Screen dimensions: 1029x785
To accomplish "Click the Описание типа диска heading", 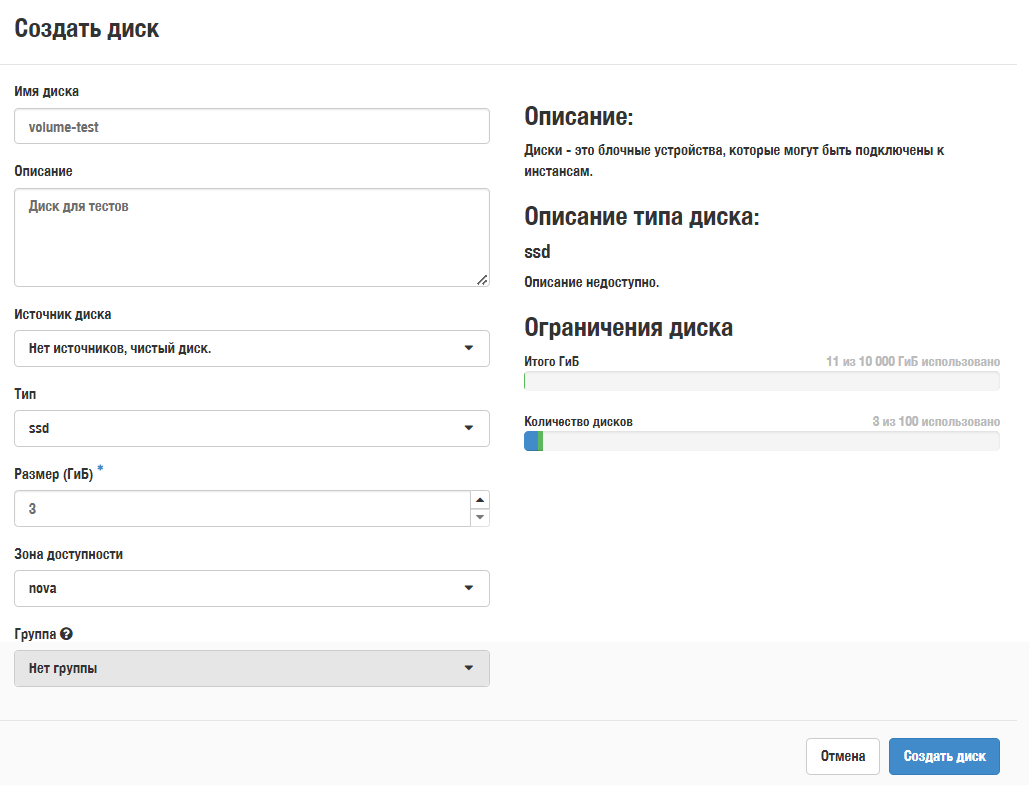I will (x=641, y=218).
